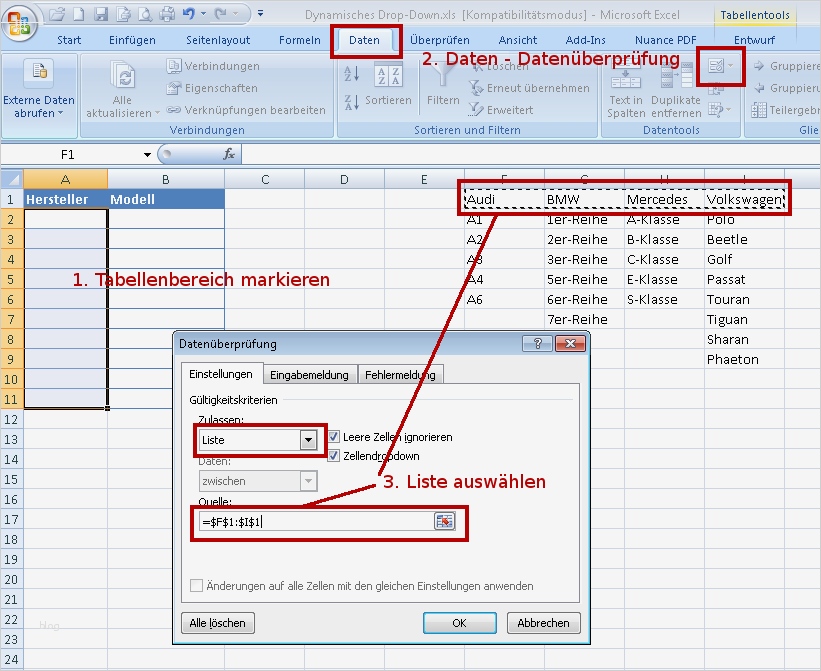Confirm the dialog with OK

click(460, 623)
